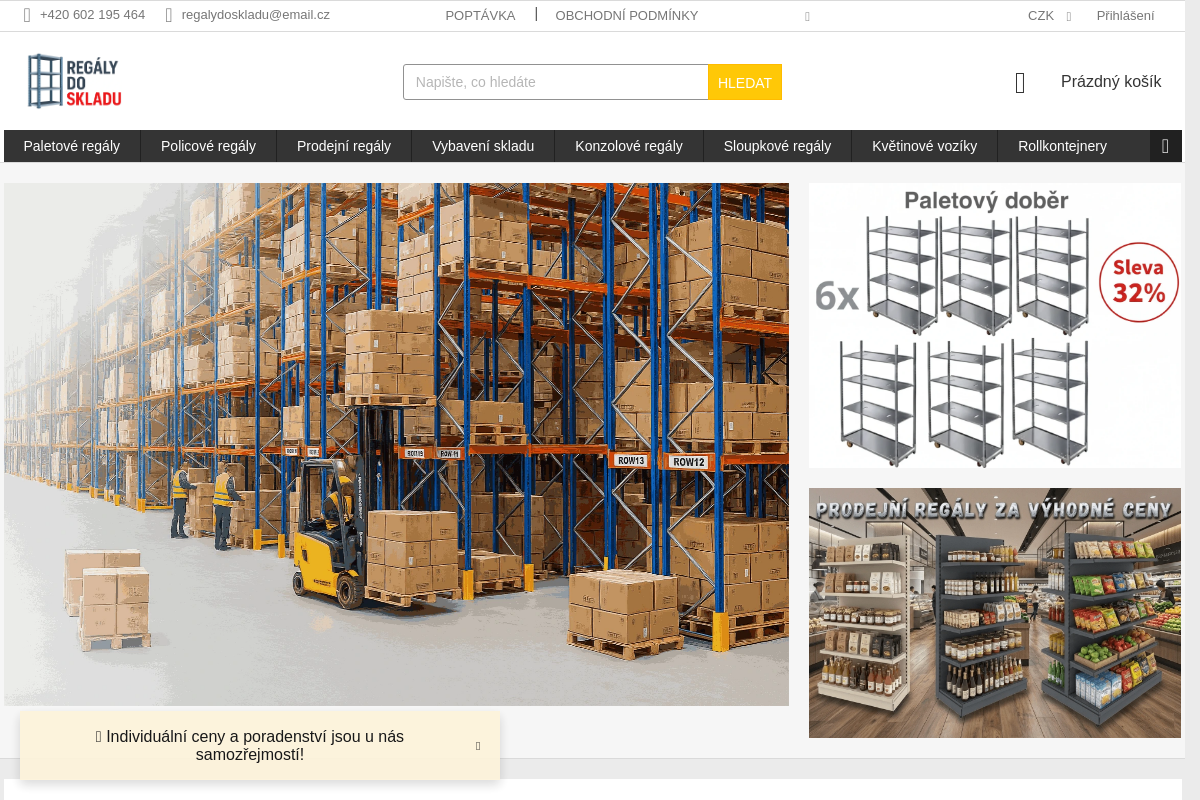Call the +420 602 195 464 number link
The height and width of the screenshot is (800, 1200).
(92, 15)
